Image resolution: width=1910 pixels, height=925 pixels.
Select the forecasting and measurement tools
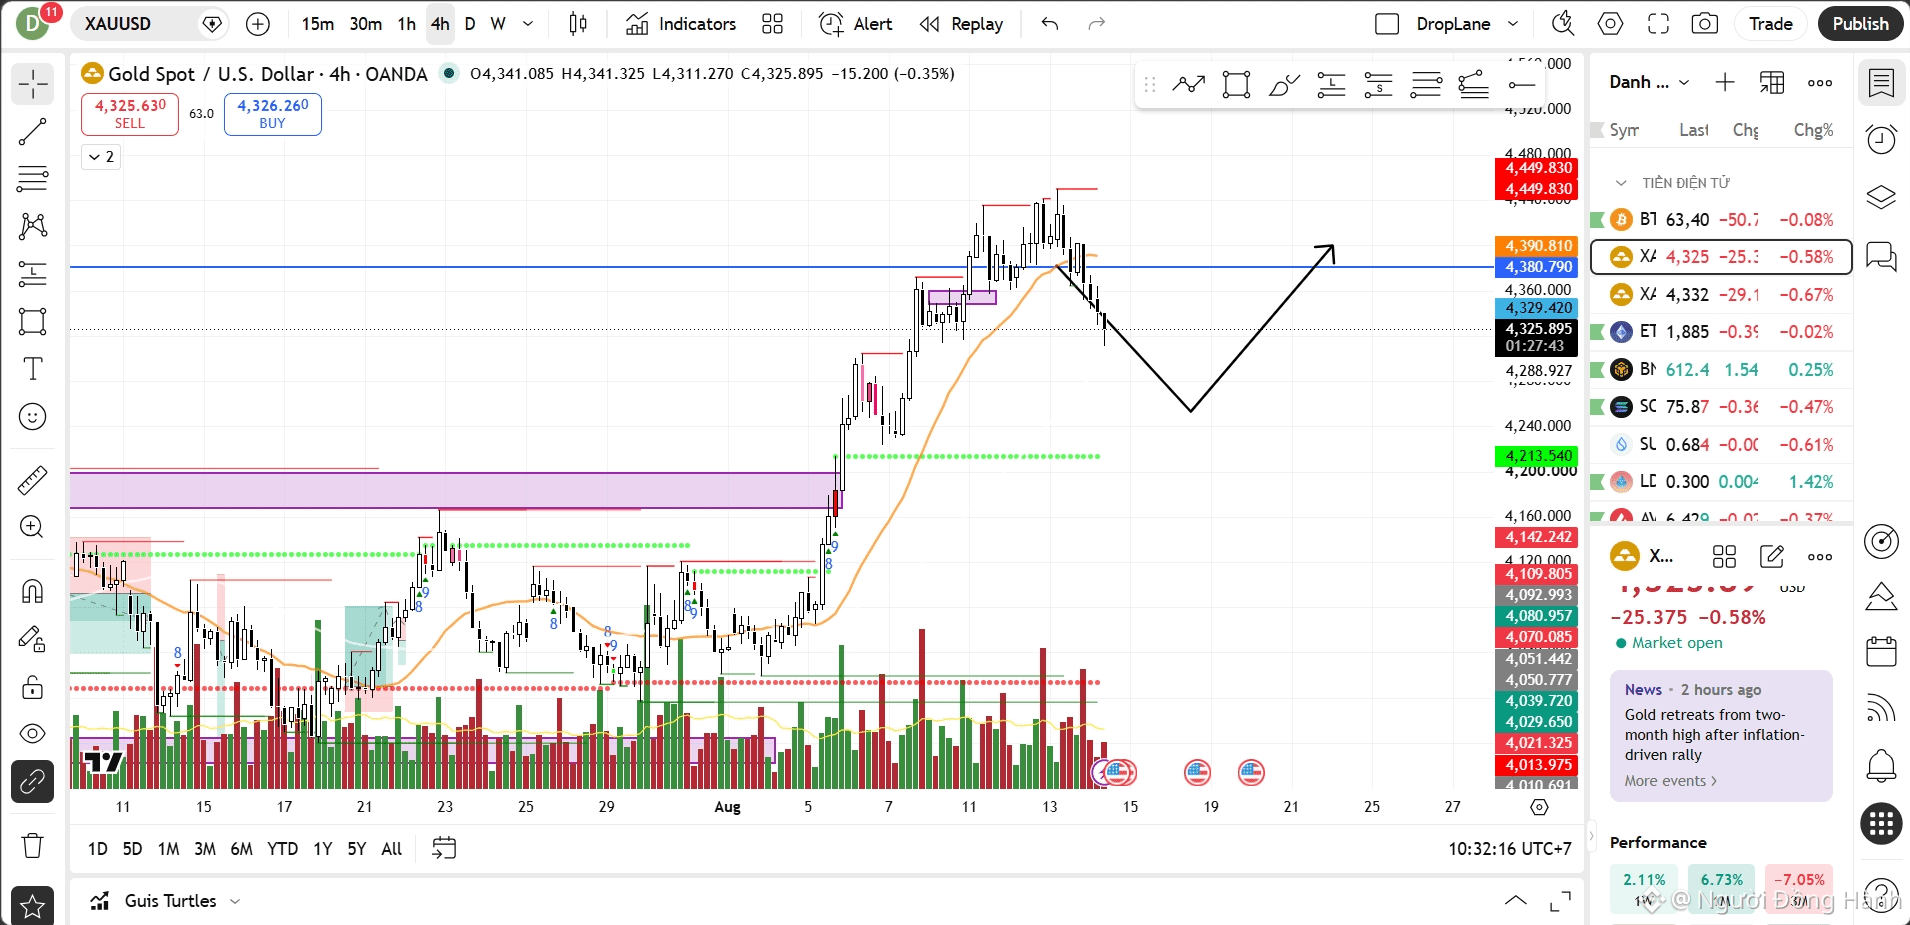pos(32,274)
